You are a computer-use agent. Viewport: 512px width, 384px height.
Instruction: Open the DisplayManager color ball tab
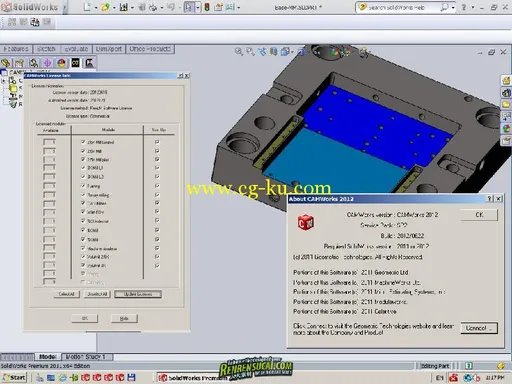pyautogui.click(x=62, y=63)
